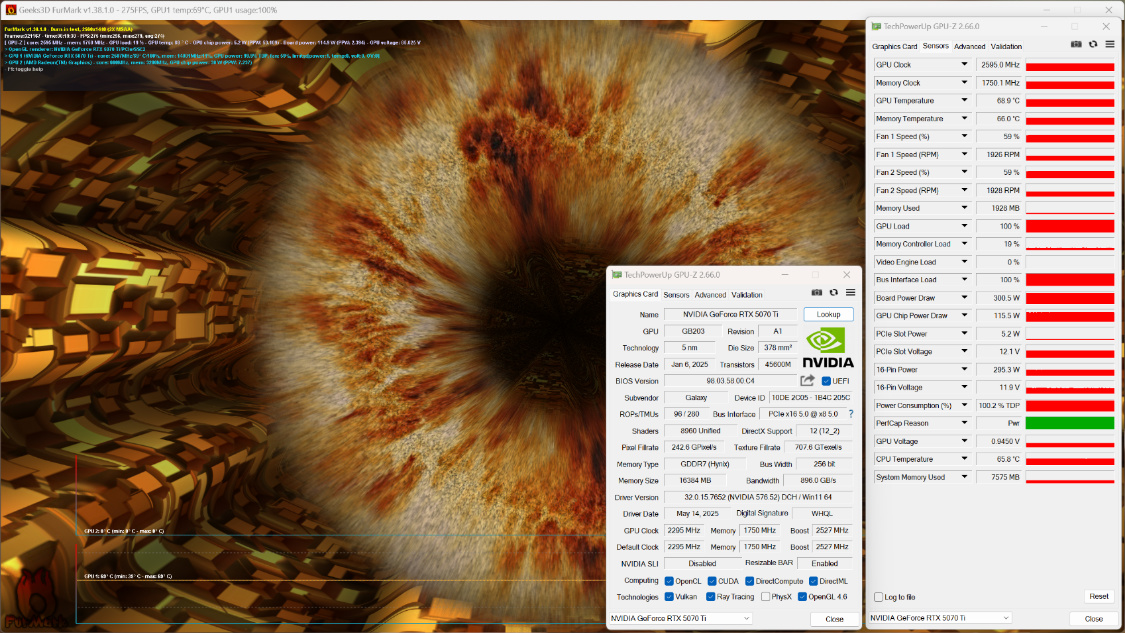Image resolution: width=1125 pixels, height=633 pixels.
Task: Toggle the PhysX checkbox
Action: point(766,596)
